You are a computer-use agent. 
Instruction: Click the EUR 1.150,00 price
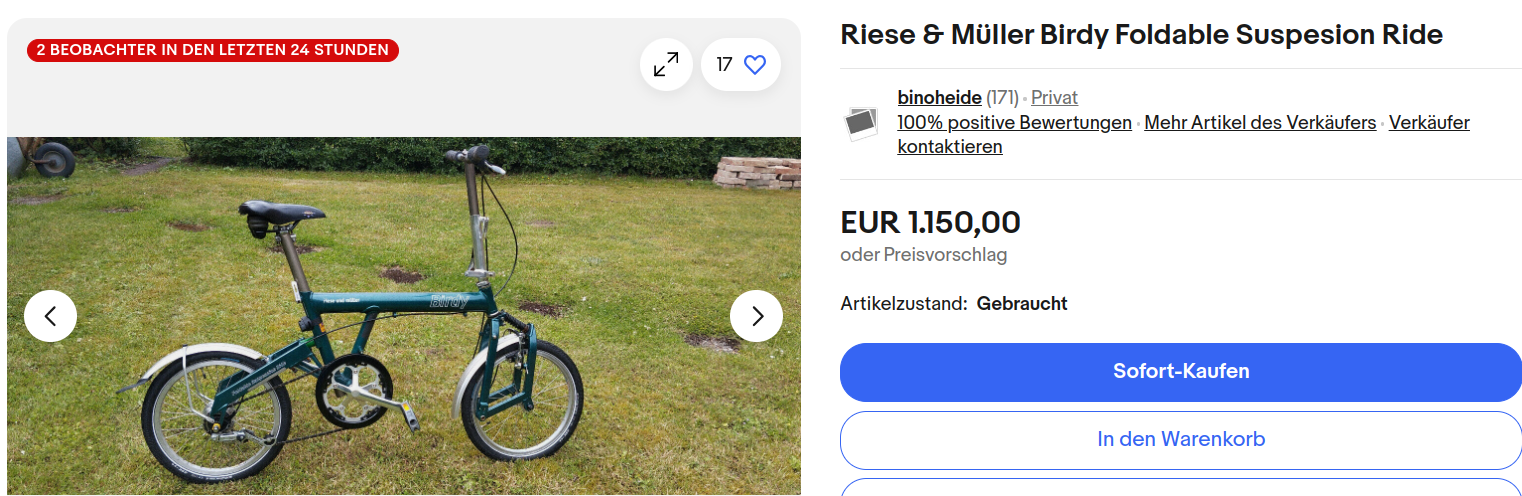(x=930, y=222)
